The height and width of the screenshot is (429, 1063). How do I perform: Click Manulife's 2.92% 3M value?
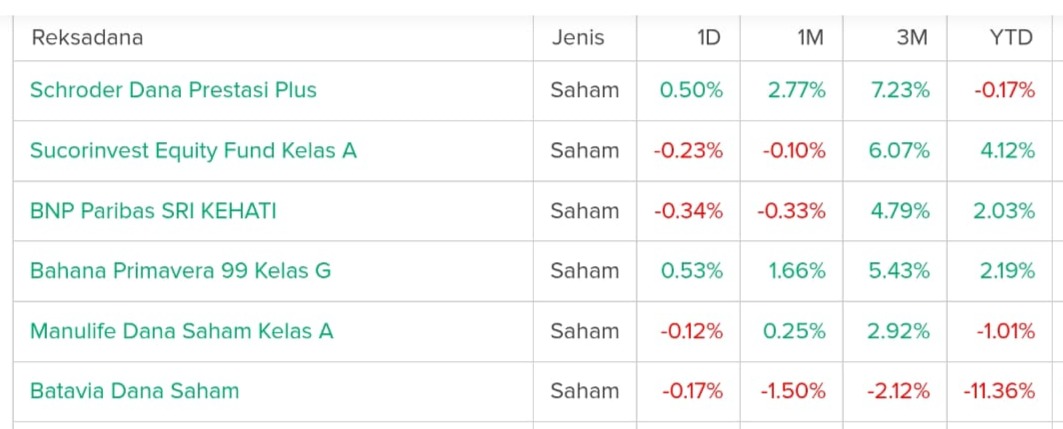(899, 330)
